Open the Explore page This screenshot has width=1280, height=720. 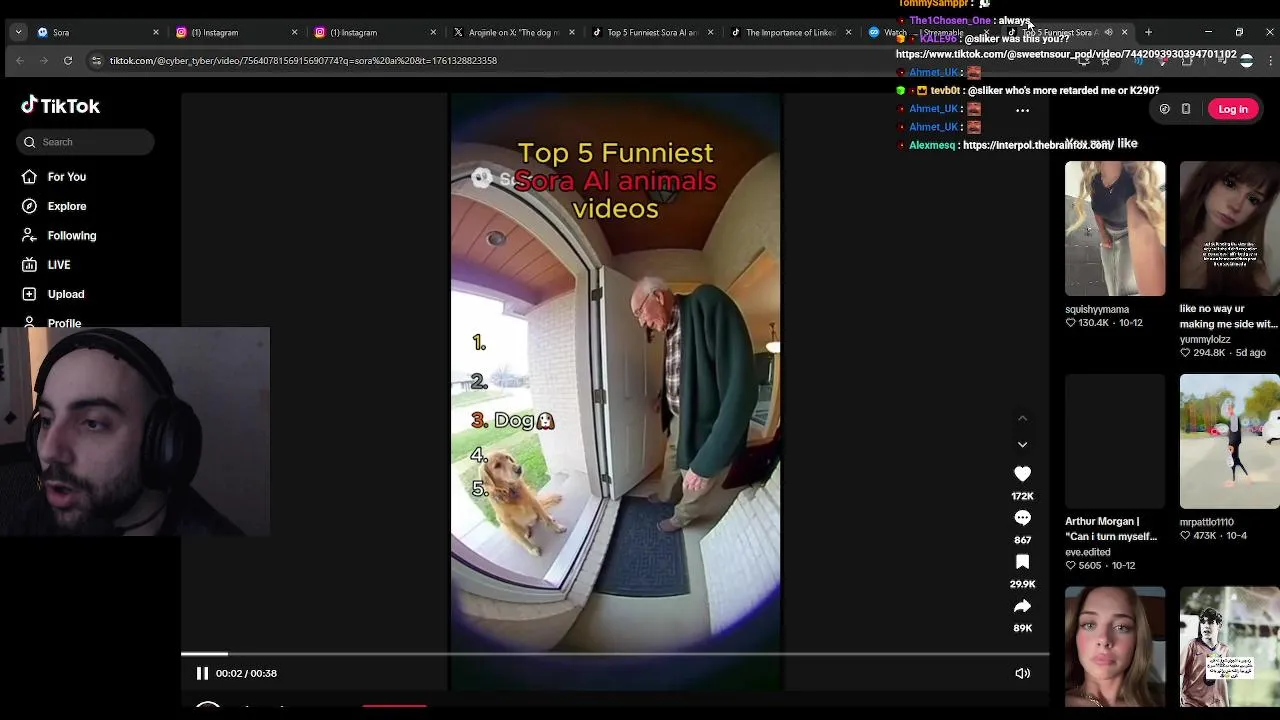(67, 206)
